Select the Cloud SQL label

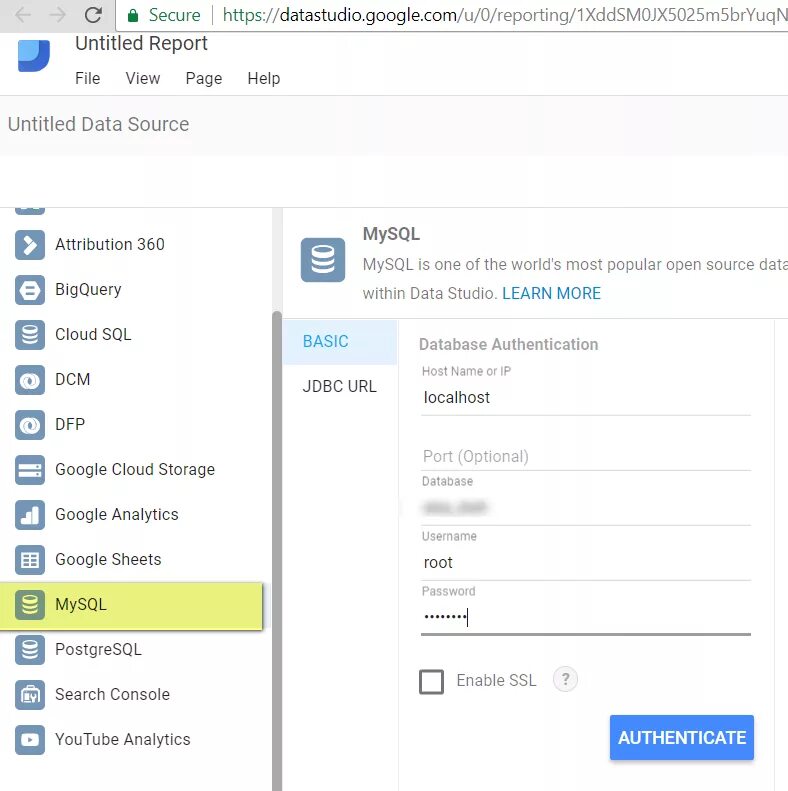93,334
